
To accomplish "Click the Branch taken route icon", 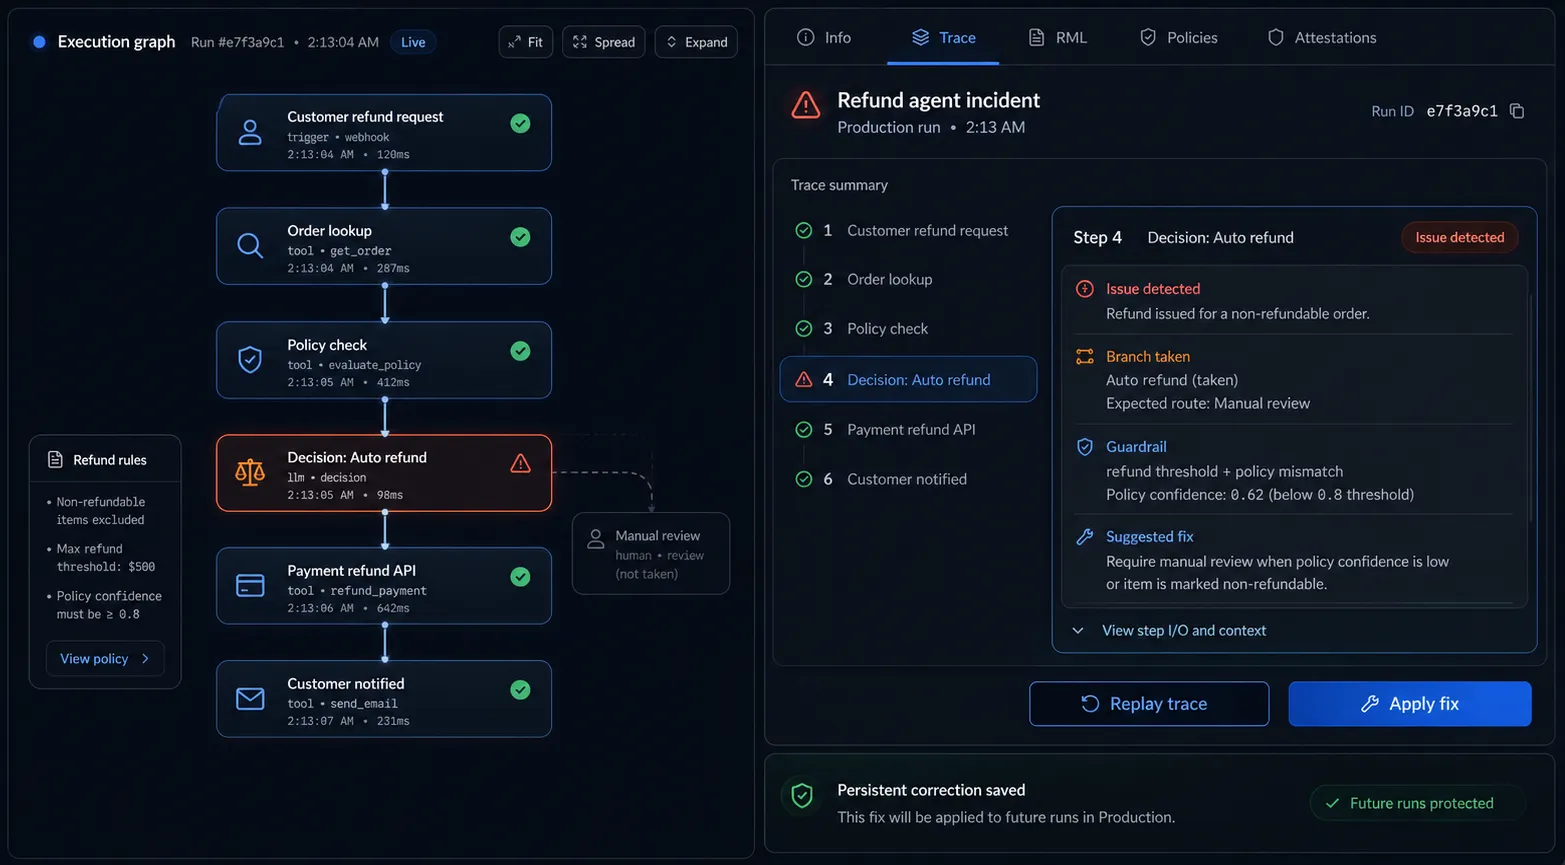I will 1084,356.
